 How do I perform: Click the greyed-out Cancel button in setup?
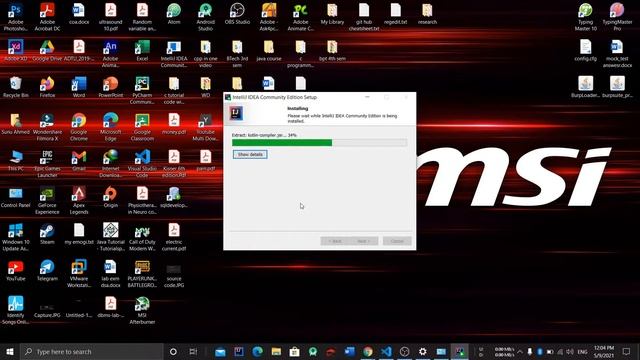[397, 241]
